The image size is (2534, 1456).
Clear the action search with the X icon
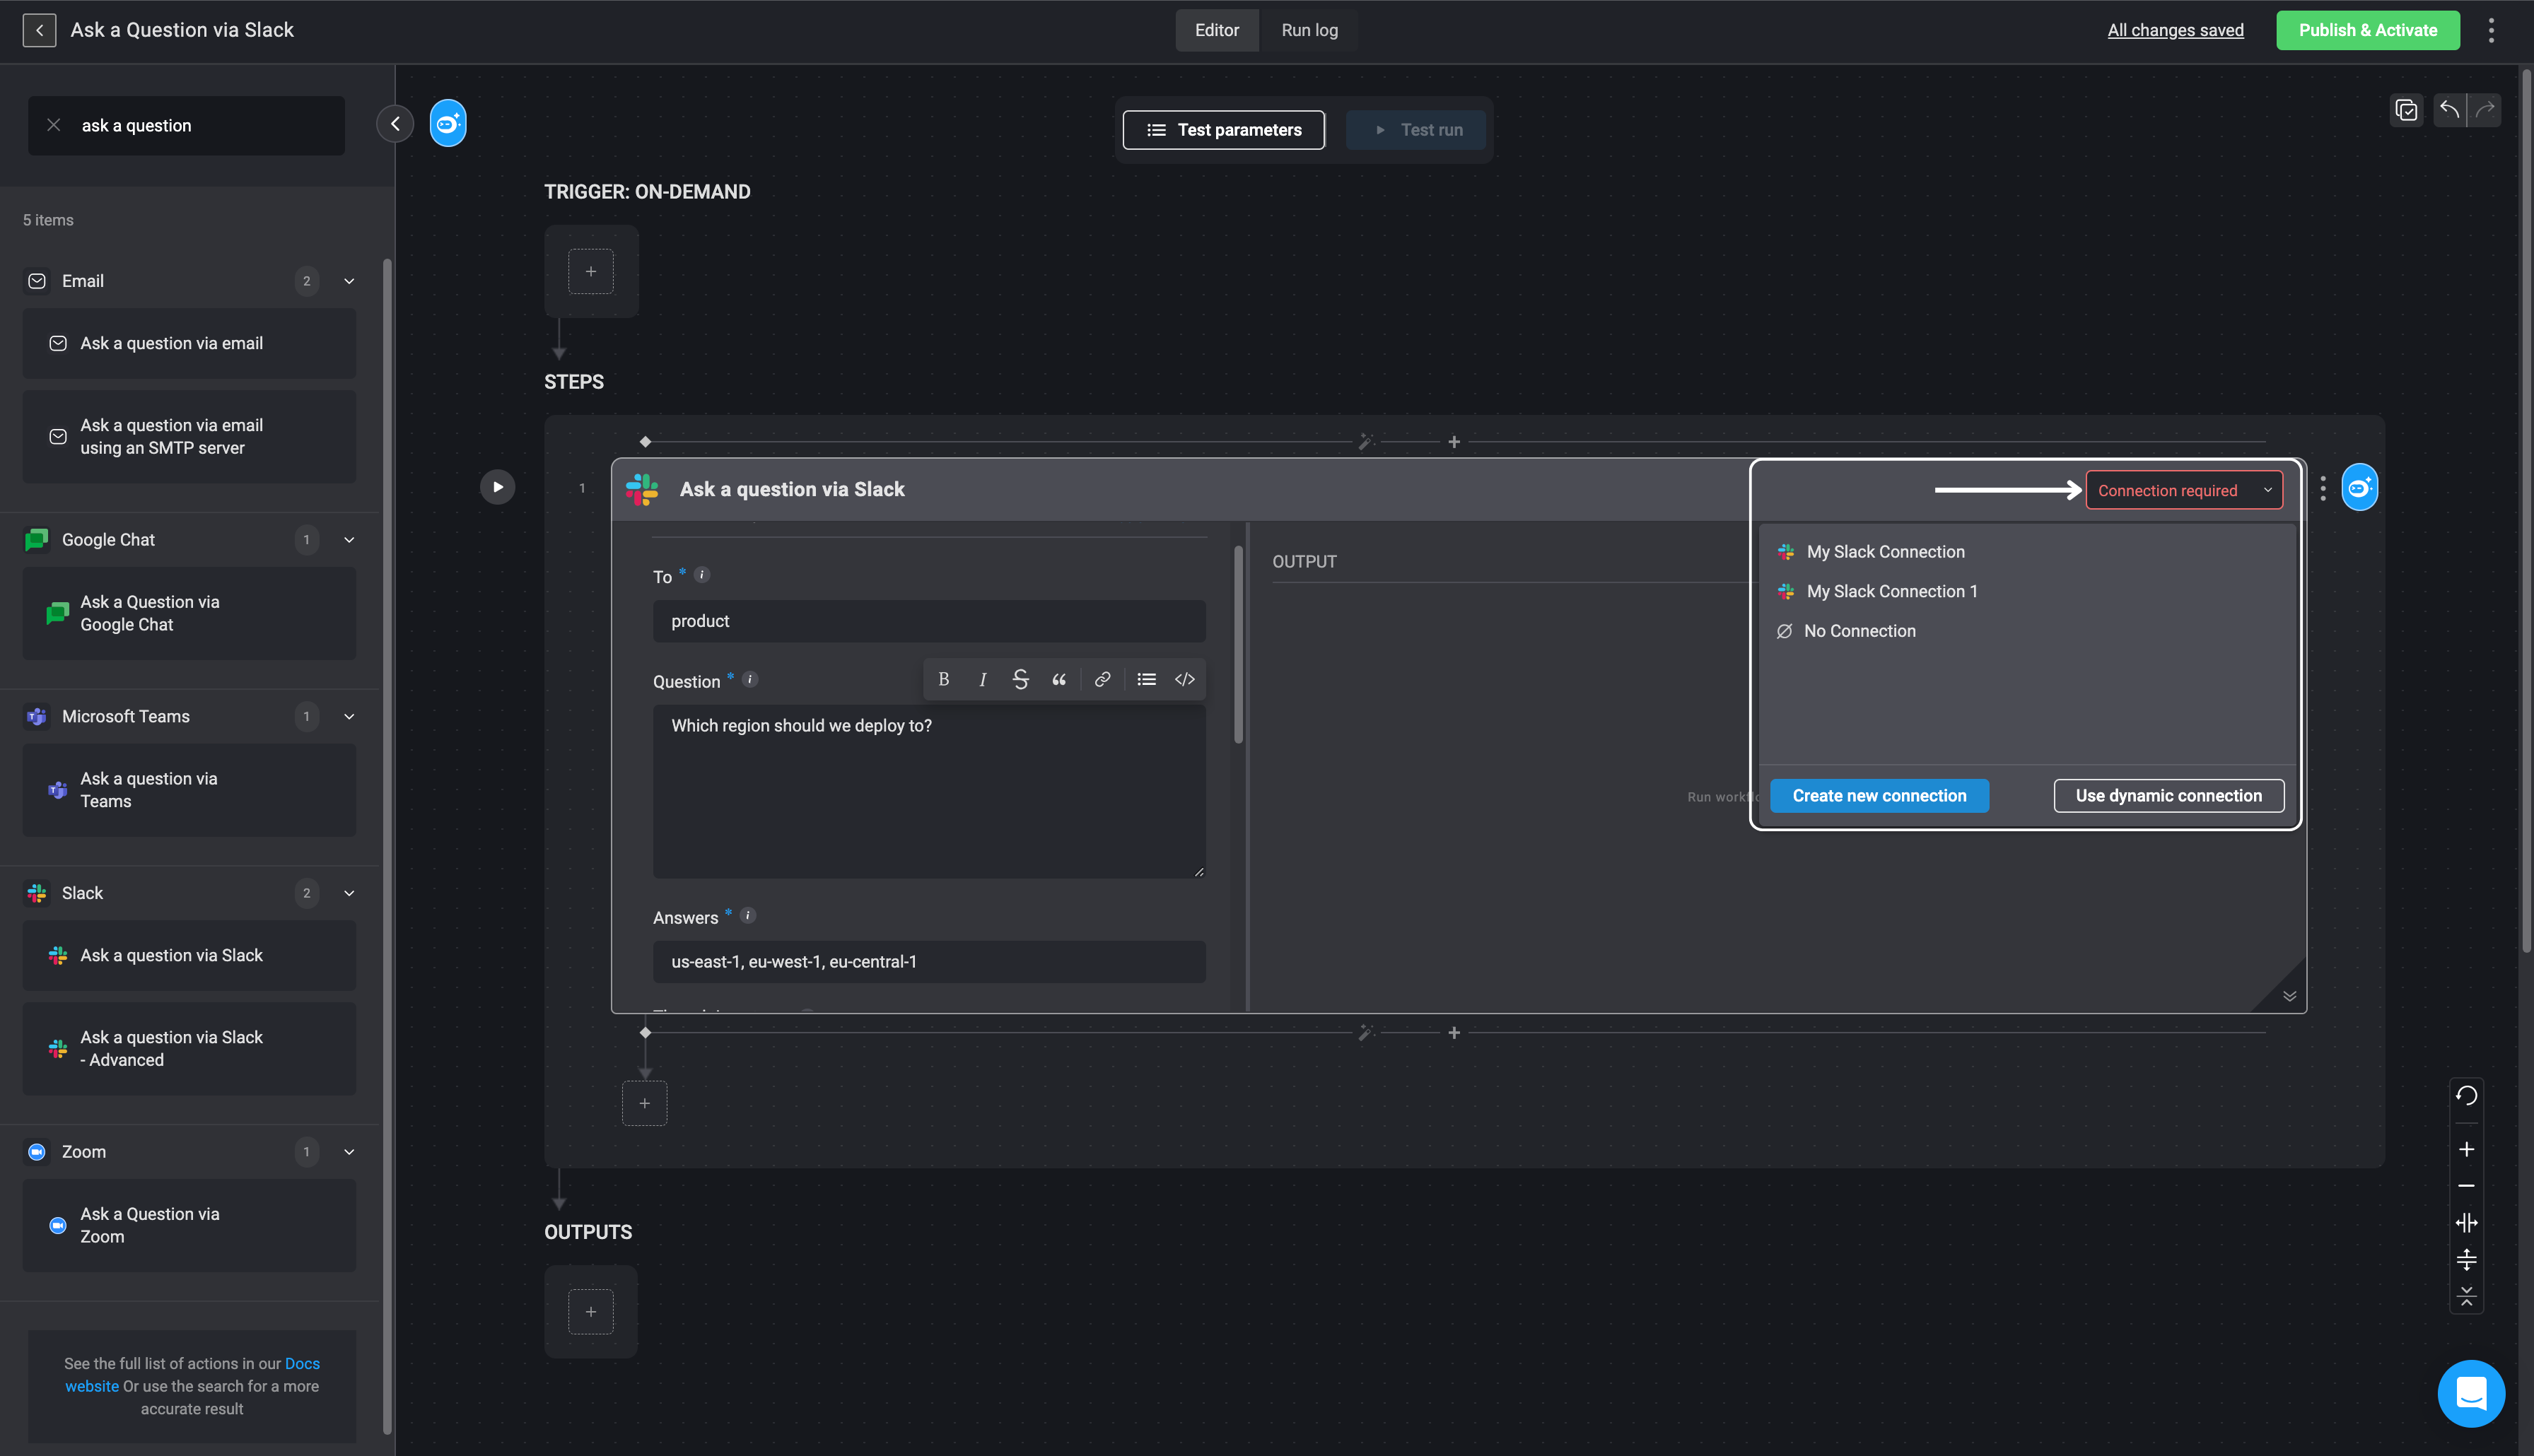54,125
